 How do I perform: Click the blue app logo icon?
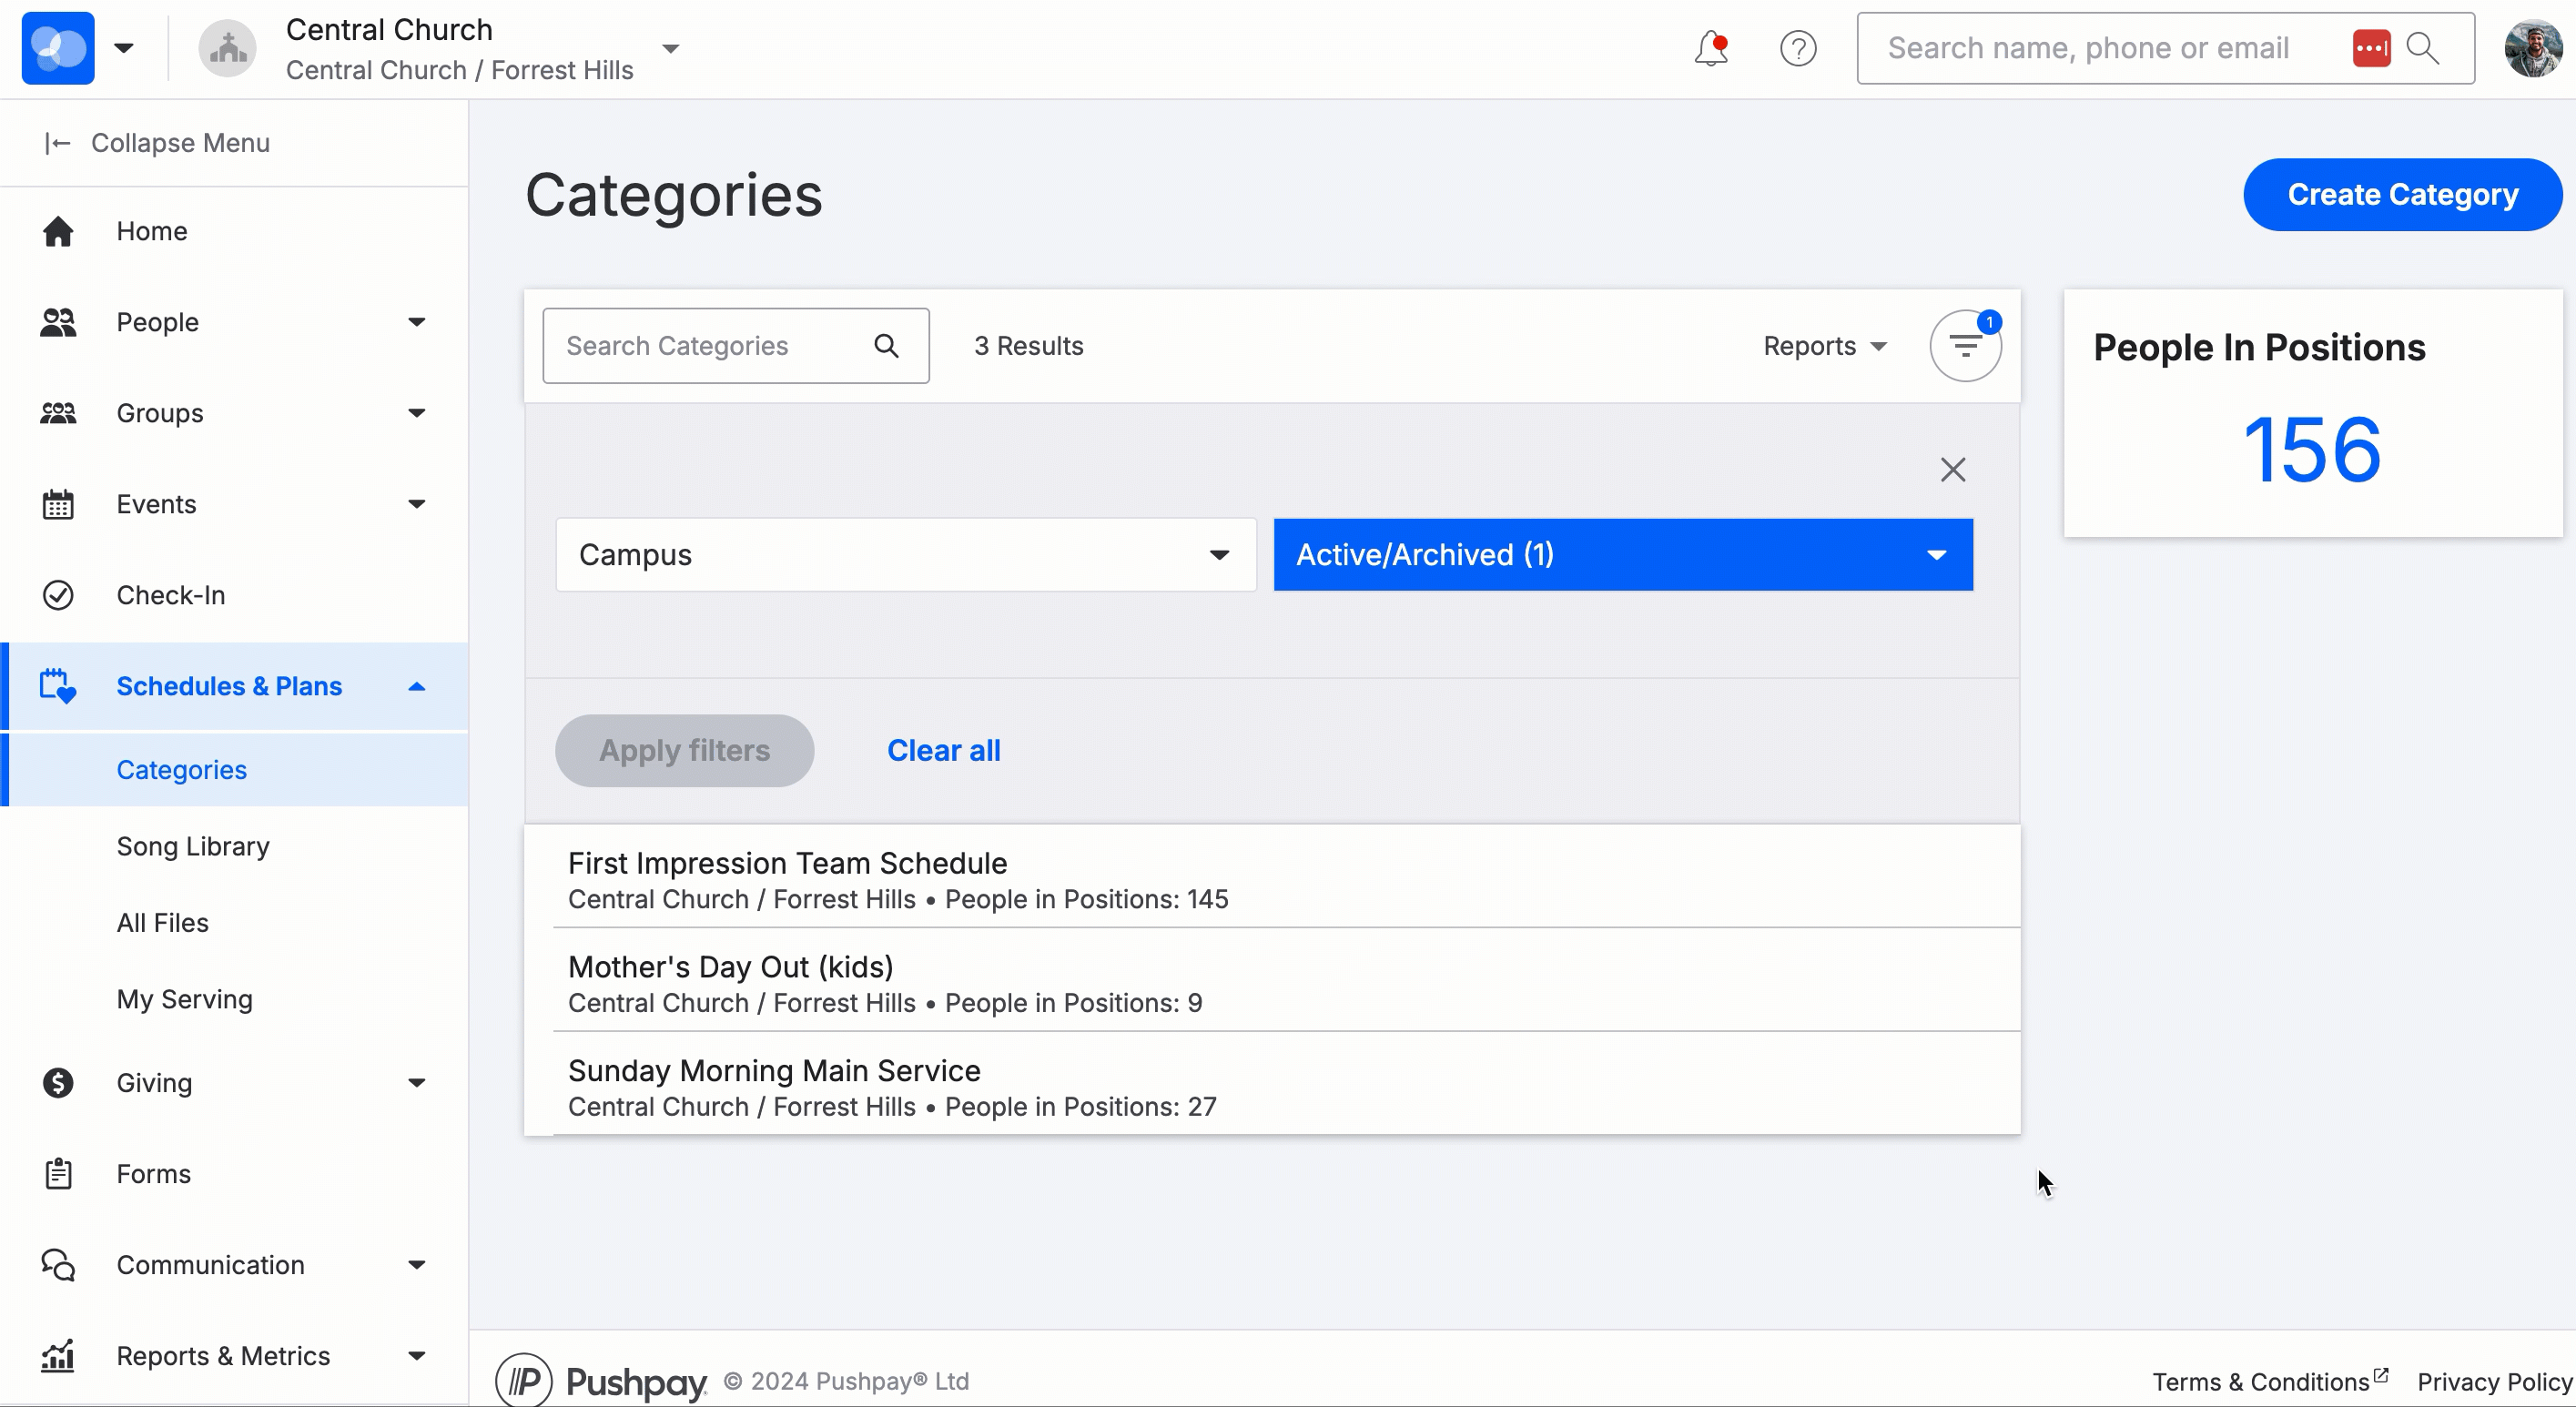58,48
